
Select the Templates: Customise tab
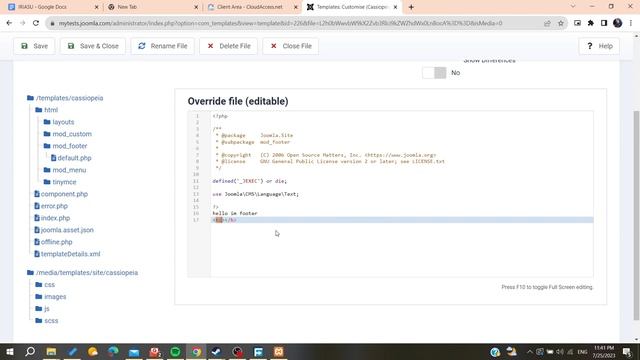[x=351, y=7]
